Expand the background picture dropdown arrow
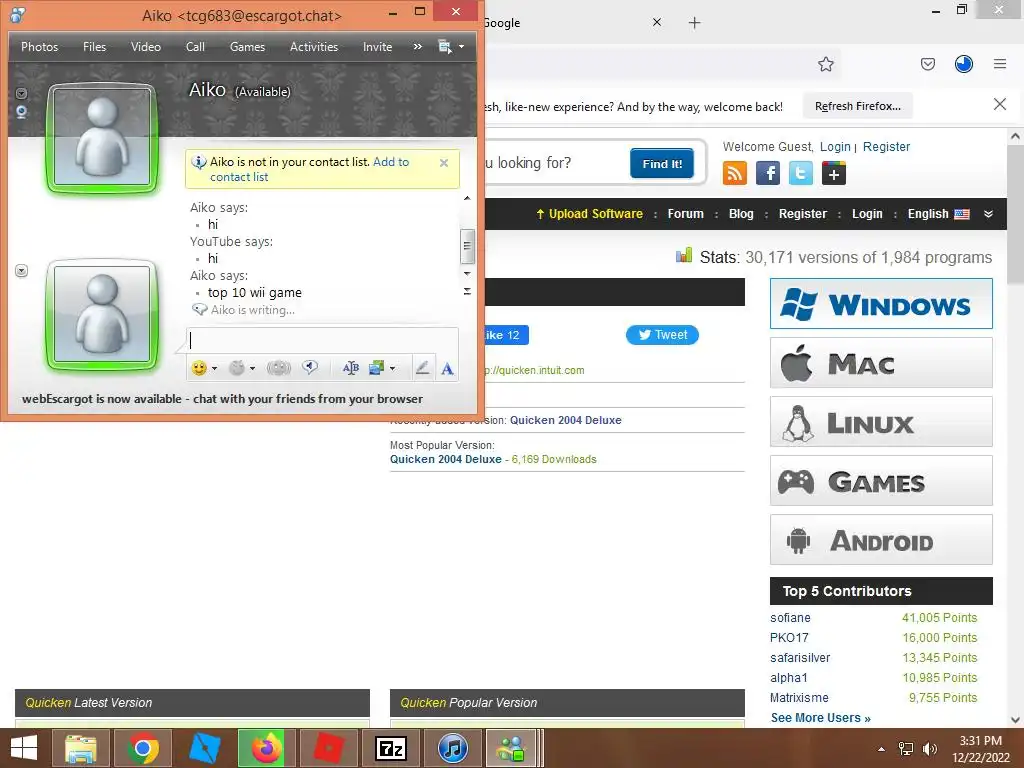 392,368
